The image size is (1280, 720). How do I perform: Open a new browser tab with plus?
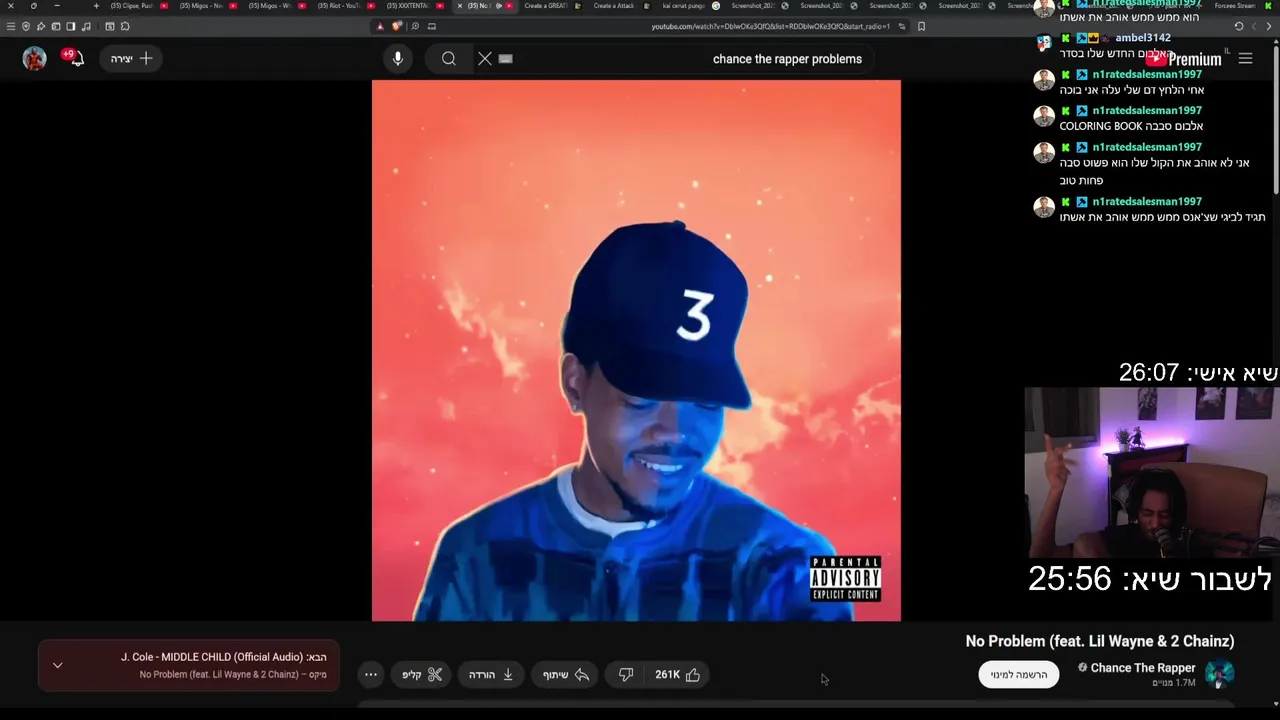(x=96, y=6)
